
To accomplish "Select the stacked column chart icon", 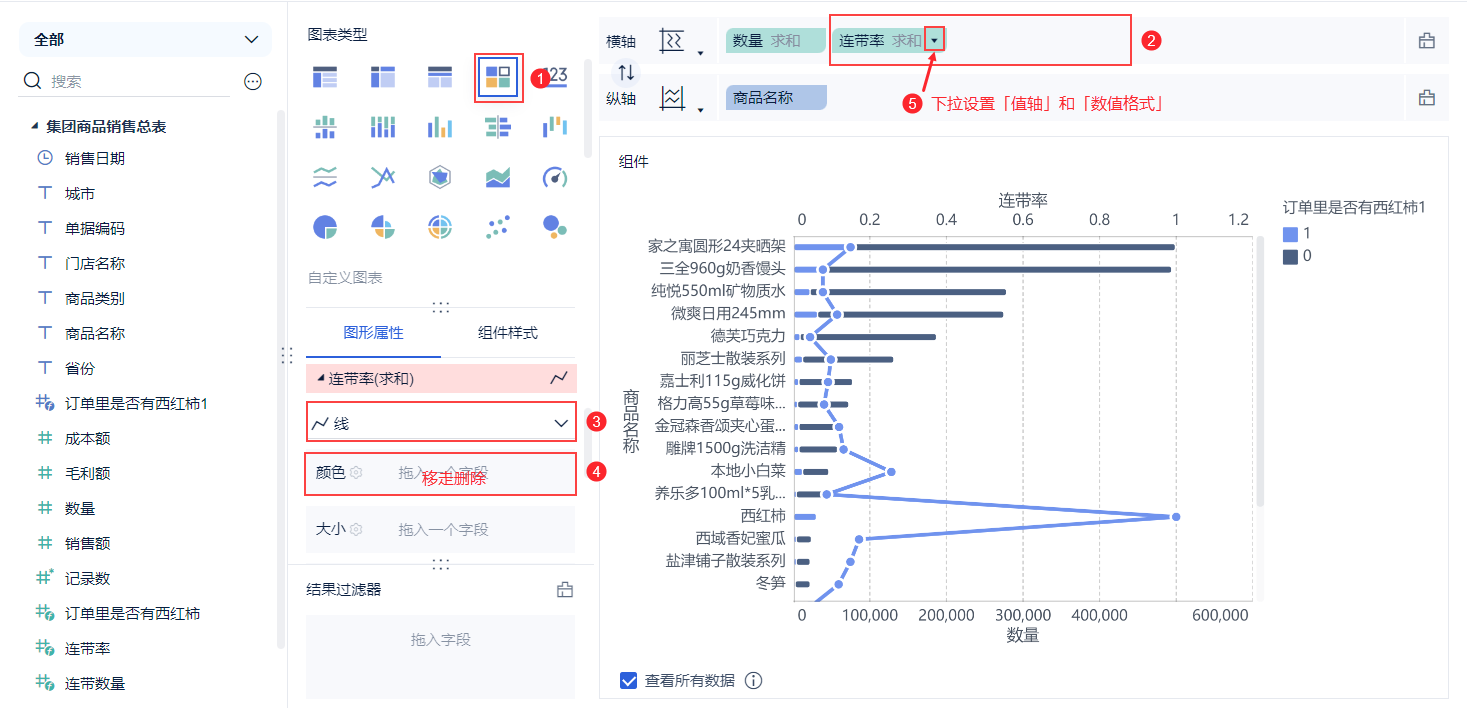I will pos(383,127).
